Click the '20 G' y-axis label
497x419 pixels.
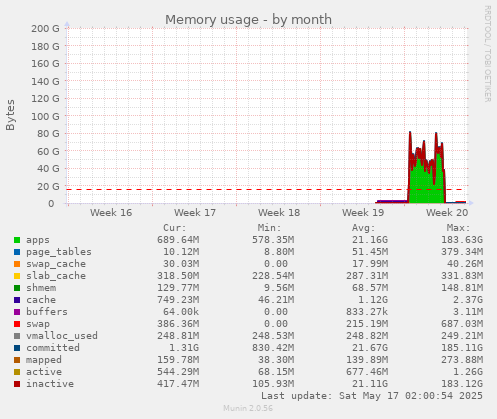[x=48, y=186]
